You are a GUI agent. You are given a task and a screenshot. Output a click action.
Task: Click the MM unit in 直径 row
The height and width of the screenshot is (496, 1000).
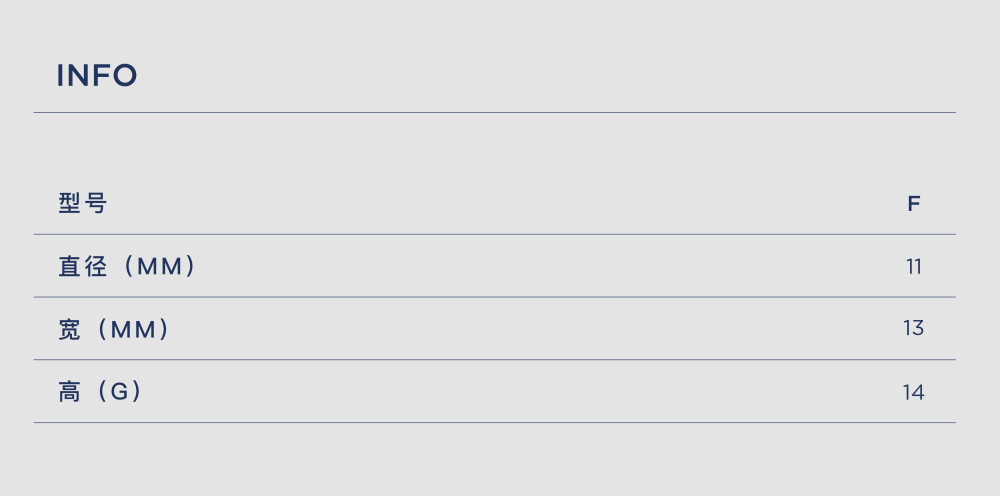click(x=159, y=266)
